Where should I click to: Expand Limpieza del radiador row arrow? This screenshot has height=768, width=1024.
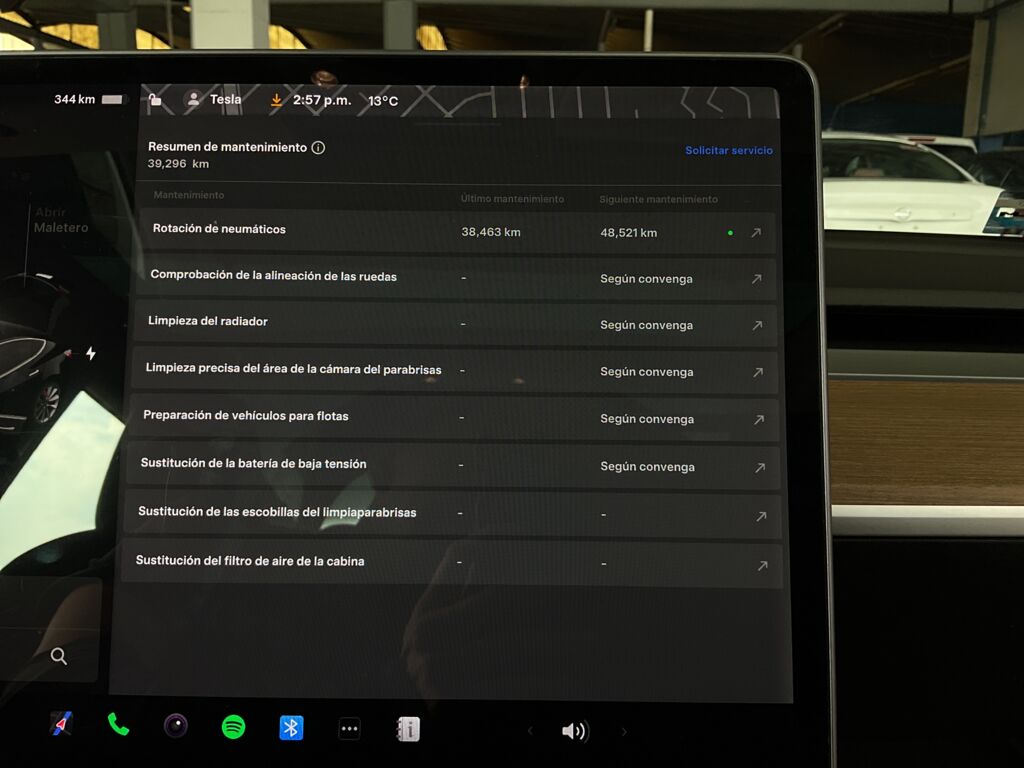click(757, 325)
